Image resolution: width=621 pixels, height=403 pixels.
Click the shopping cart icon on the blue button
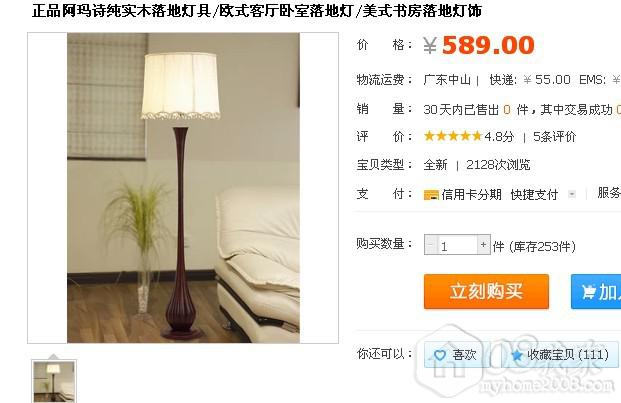coord(589,293)
